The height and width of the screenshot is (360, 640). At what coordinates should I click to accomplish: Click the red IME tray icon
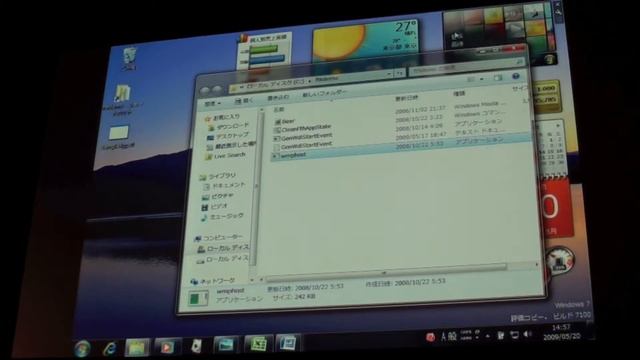[430, 337]
